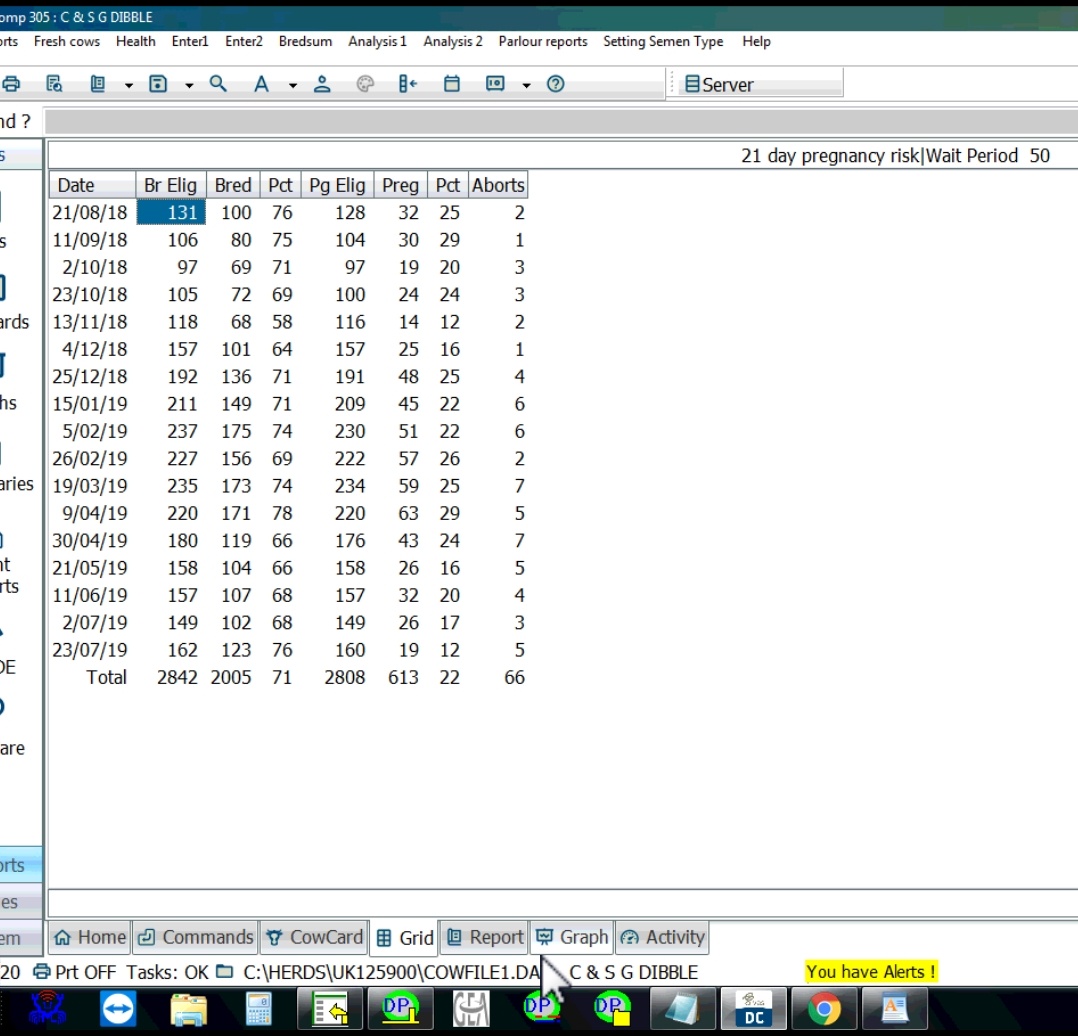The width and height of the screenshot is (1078, 1036).
Task: Click the Preg column header
Action: [x=400, y=185]
